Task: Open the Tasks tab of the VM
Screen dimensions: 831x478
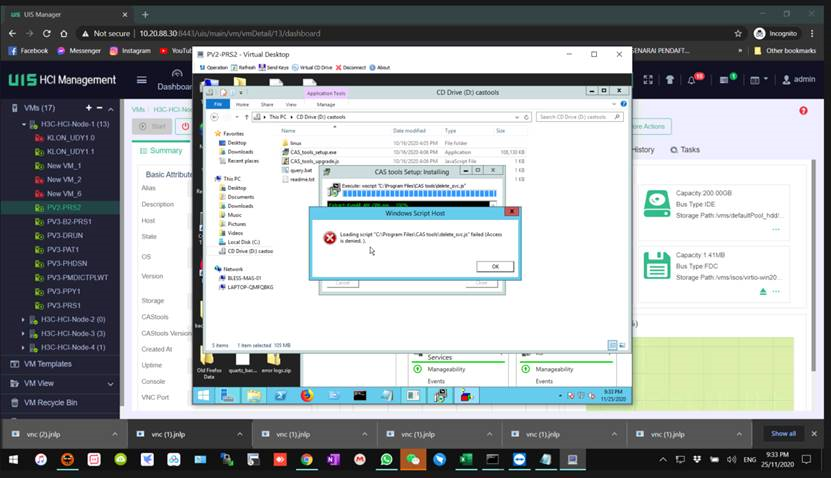Action: (685, 150)
